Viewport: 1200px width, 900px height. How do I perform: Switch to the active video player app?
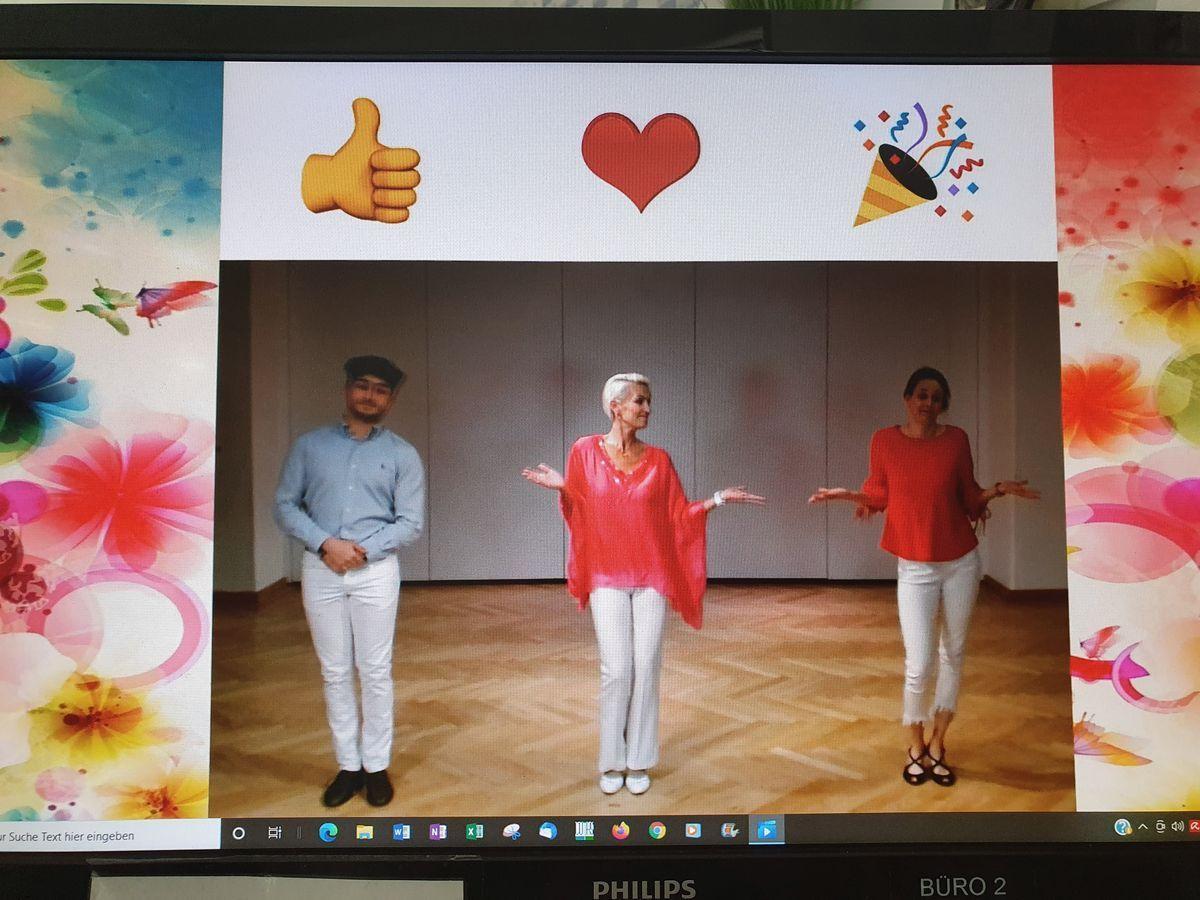[766, 829]
